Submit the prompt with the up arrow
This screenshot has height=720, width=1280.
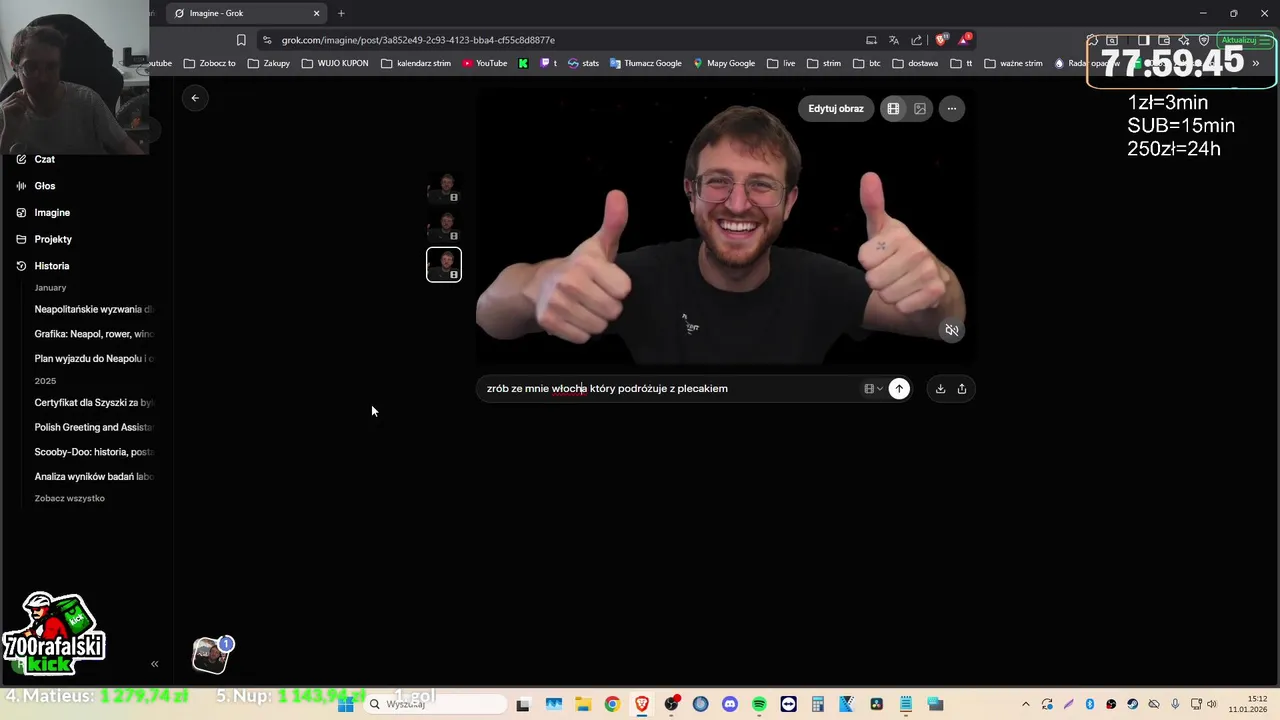899,389
